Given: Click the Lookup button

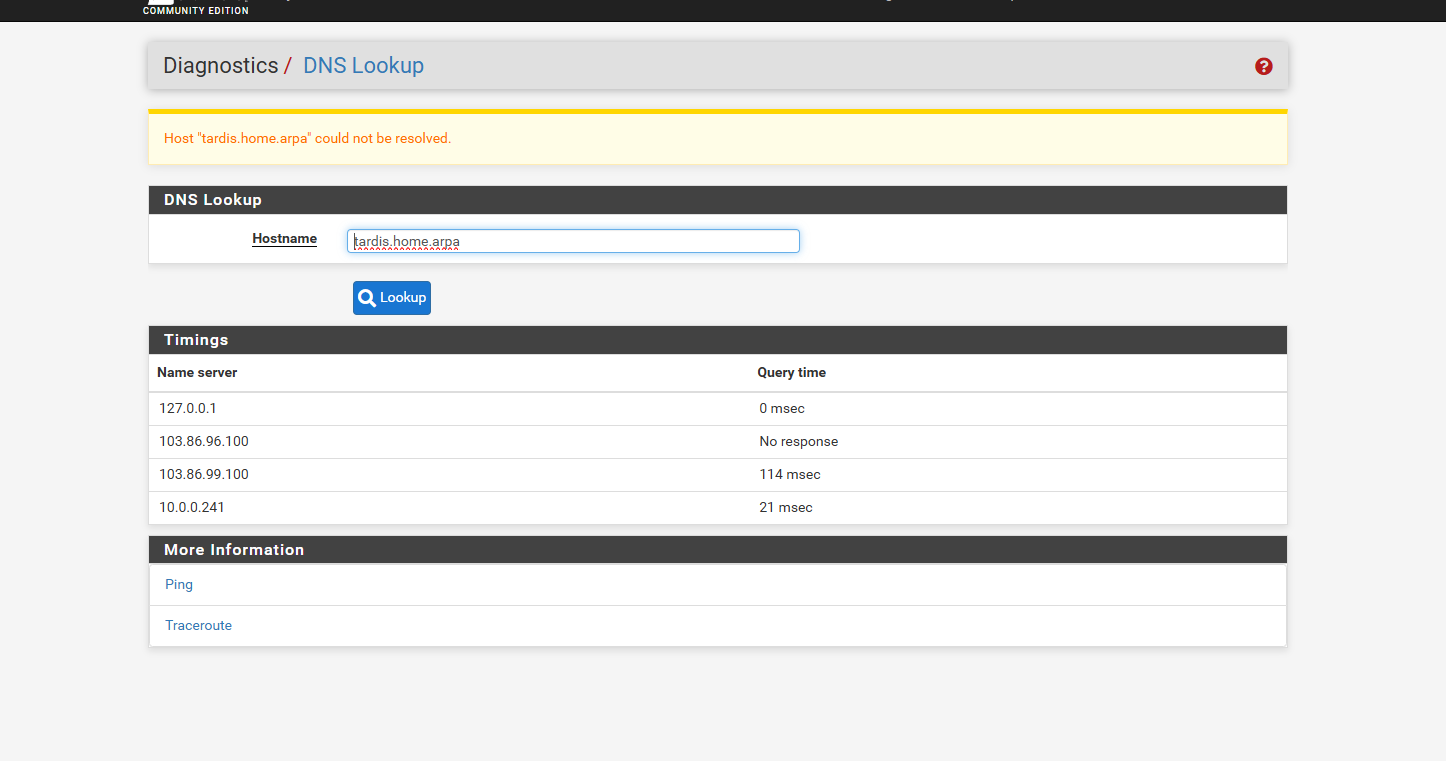Looking at the screenshot, I should pyautogui.click(x=392, y=298).
